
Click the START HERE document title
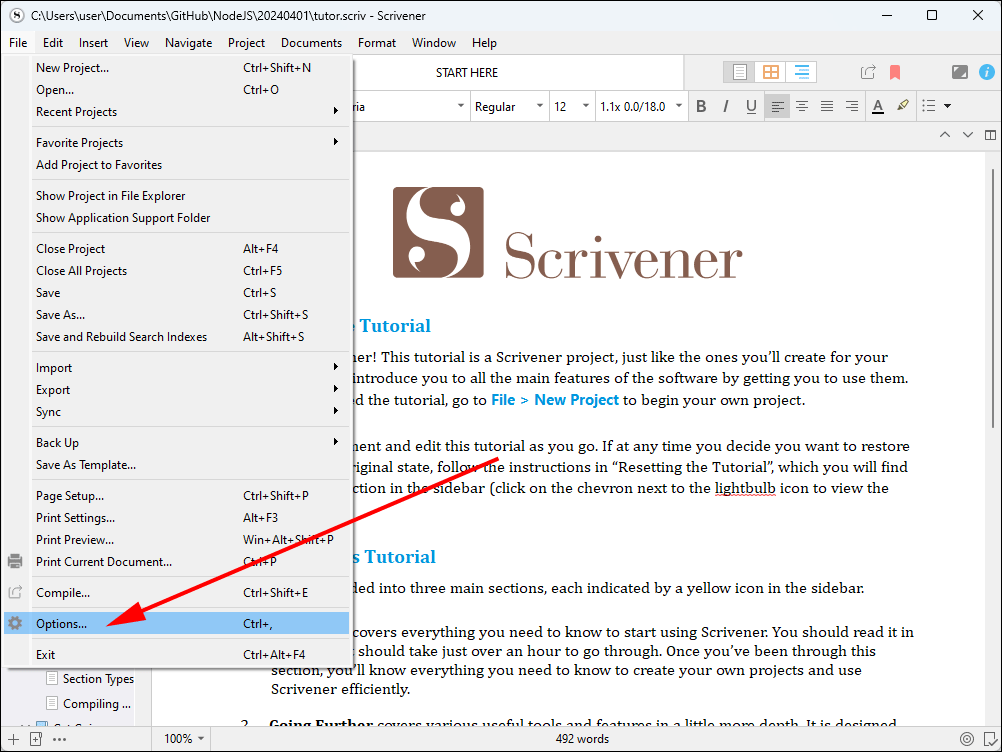(466, 73)
